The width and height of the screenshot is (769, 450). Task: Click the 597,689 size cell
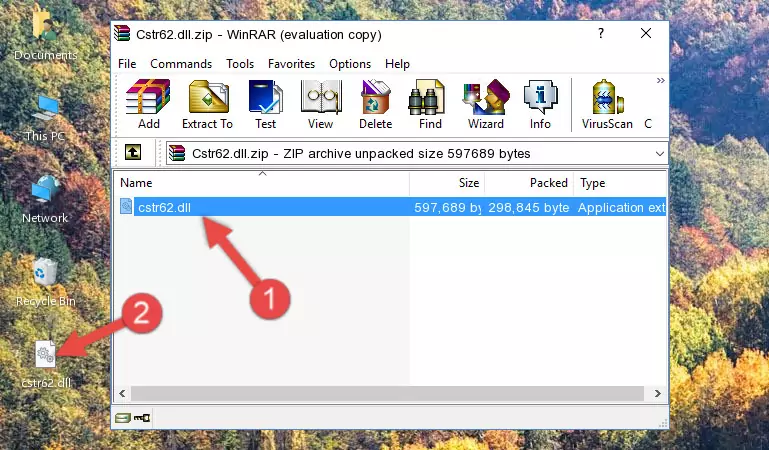click(447, 207)
